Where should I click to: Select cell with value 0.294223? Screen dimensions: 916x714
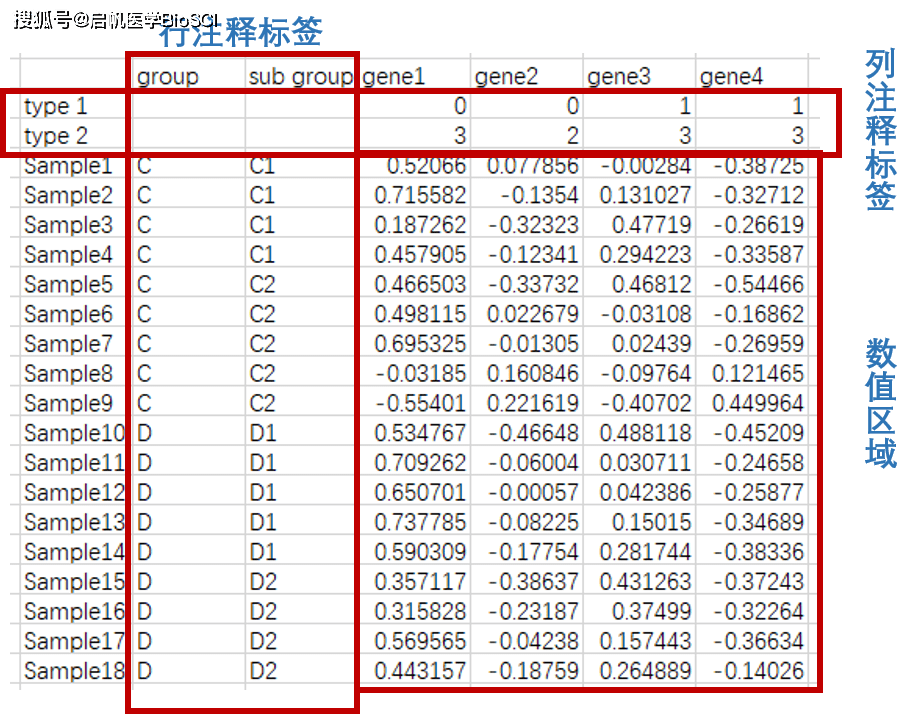pos(646,255)
